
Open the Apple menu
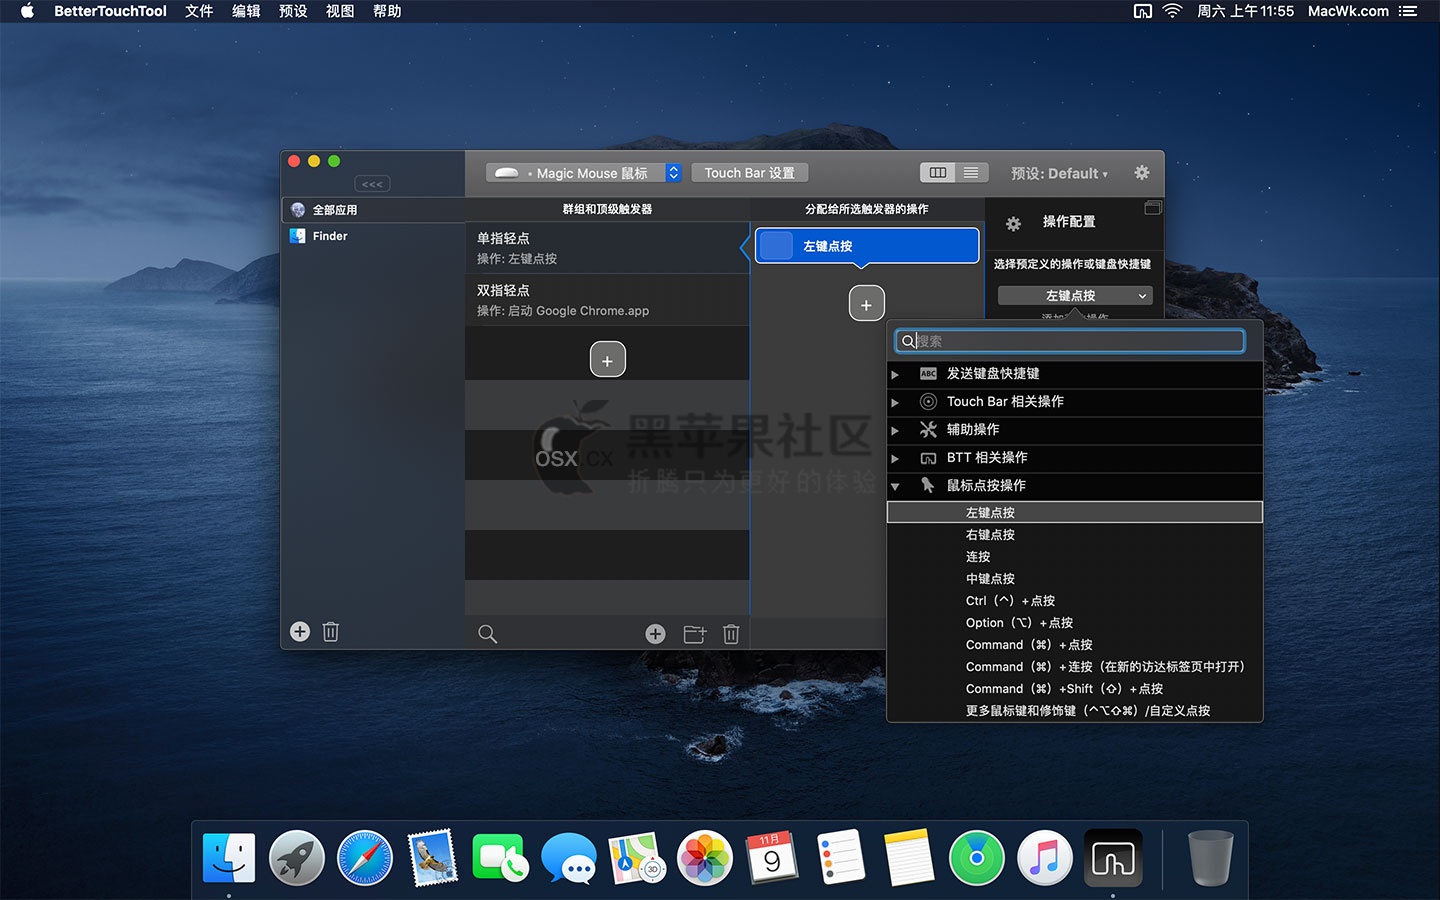click(27, 11)
